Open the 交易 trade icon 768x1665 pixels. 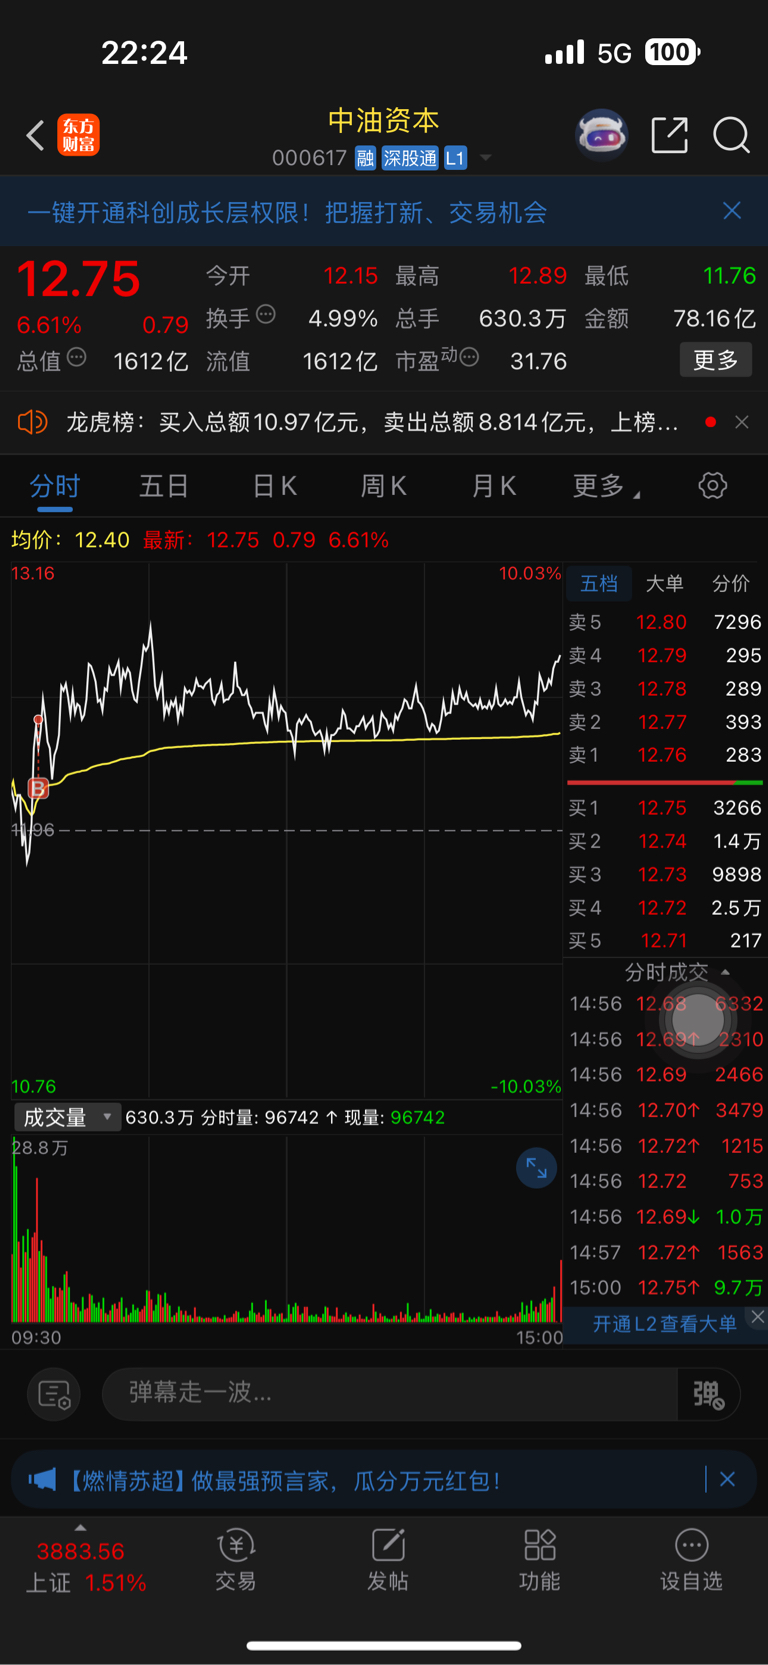coord(236,1559)
